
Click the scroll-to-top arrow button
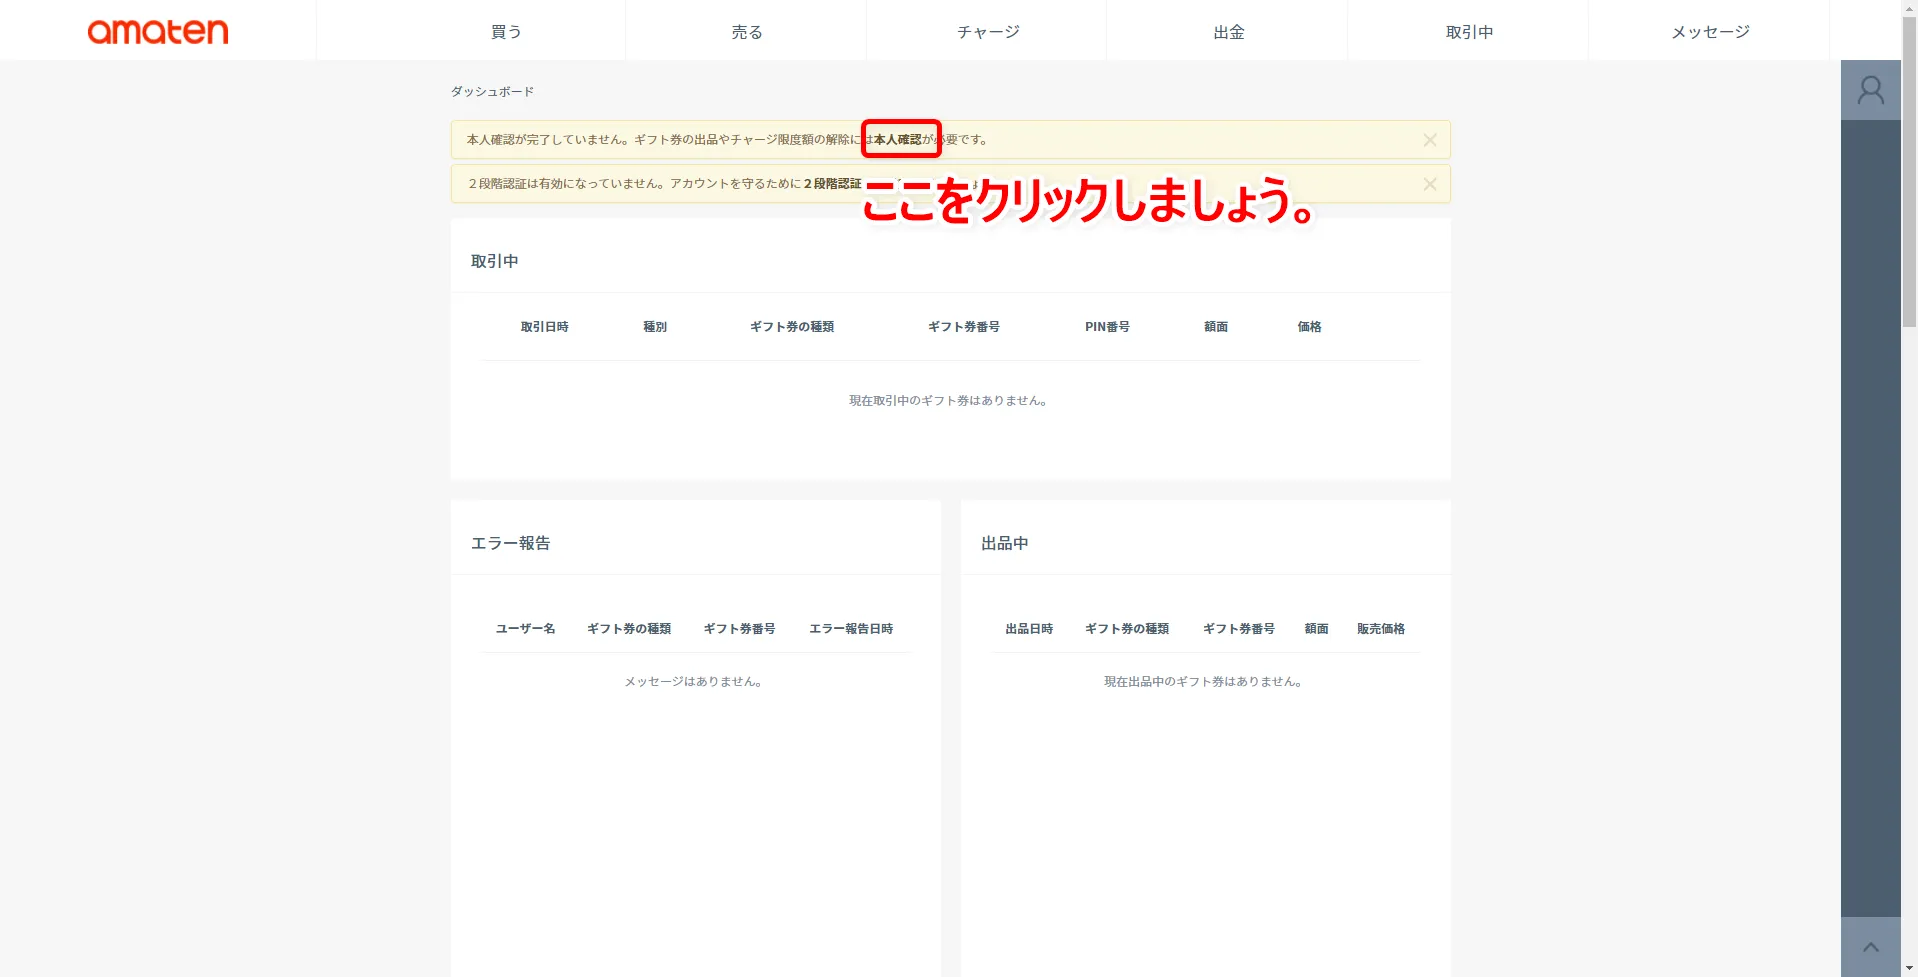point(1870,947)
